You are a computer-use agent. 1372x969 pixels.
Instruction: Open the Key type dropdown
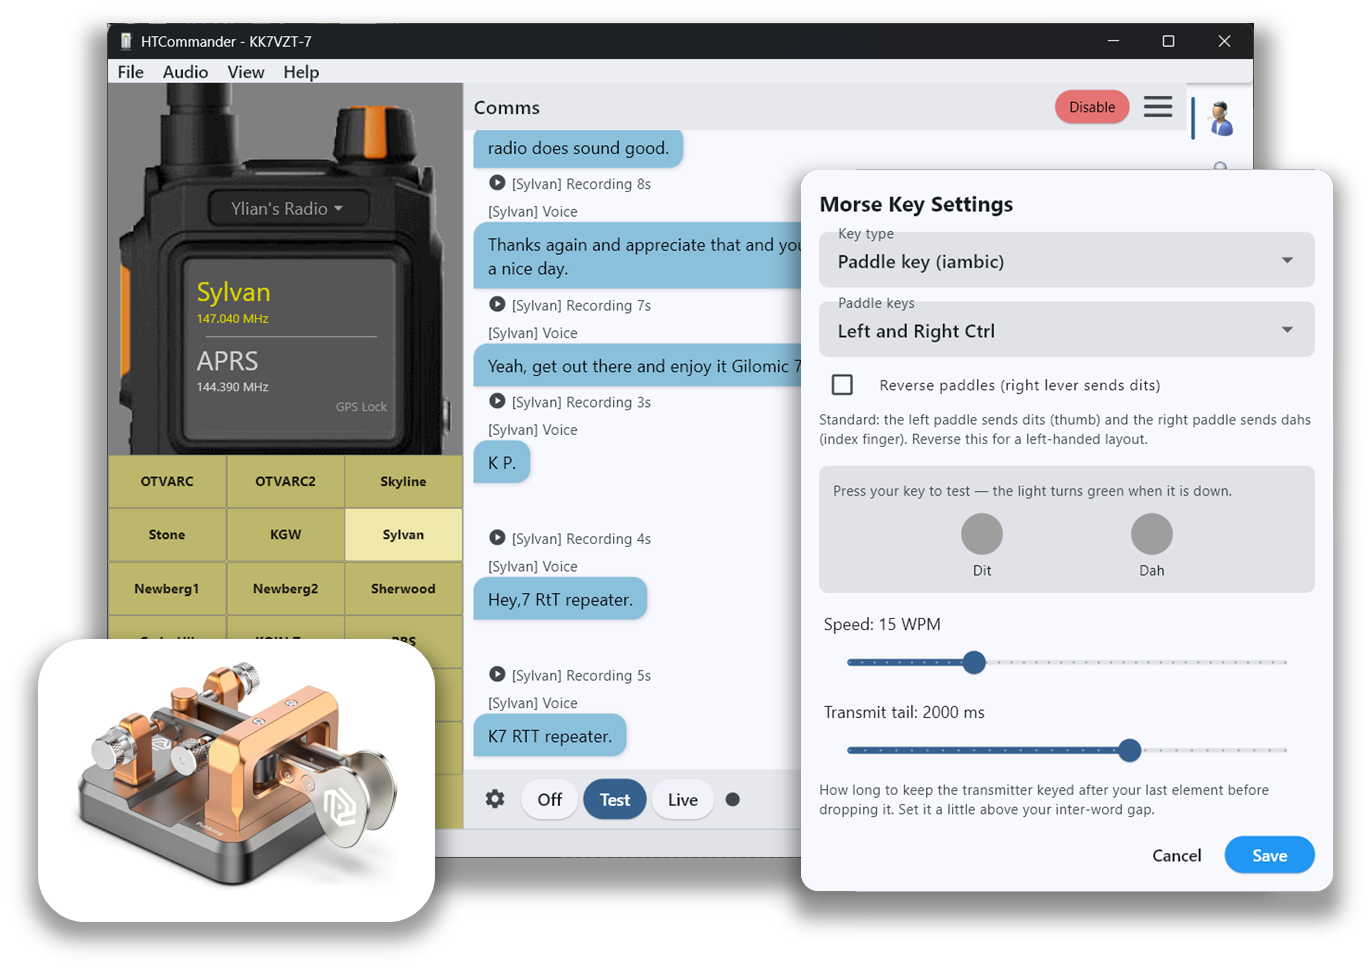[x=1066, y=260]
